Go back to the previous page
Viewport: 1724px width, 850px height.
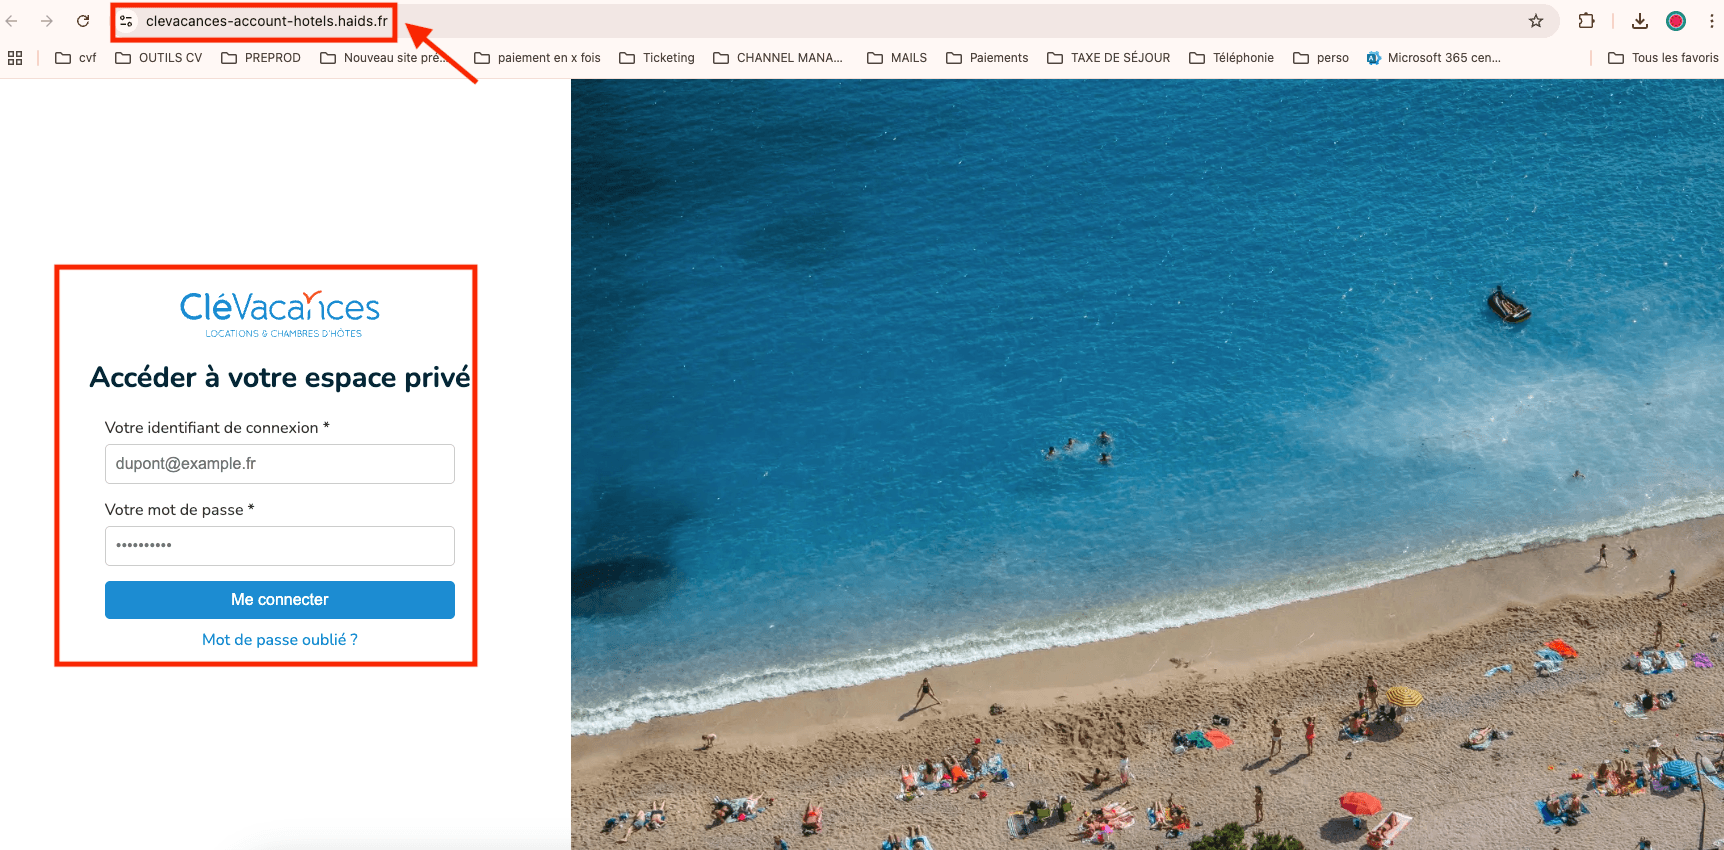(x=12, y=21)
